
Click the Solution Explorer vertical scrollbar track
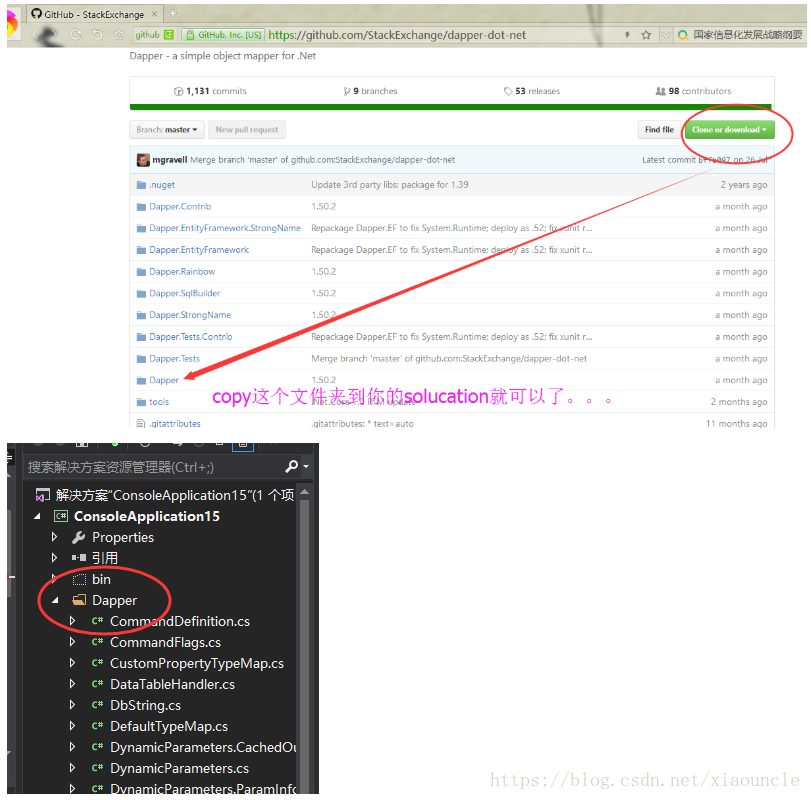[x=305, y=646]
